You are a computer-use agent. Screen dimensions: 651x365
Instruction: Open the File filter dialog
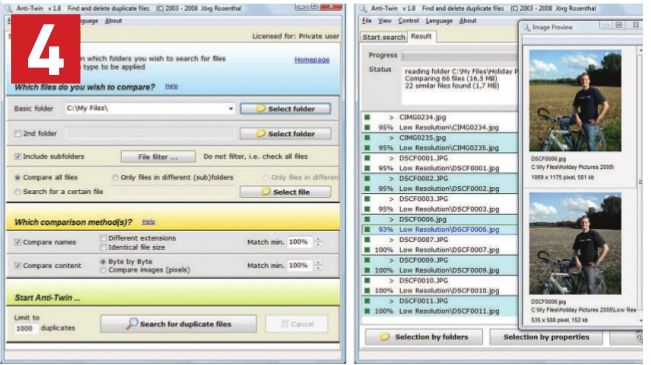(x=158, y=157)
